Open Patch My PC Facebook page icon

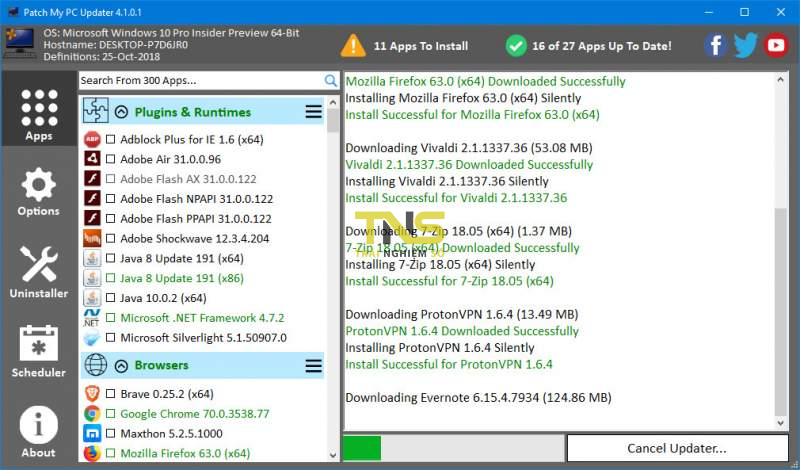716,45
